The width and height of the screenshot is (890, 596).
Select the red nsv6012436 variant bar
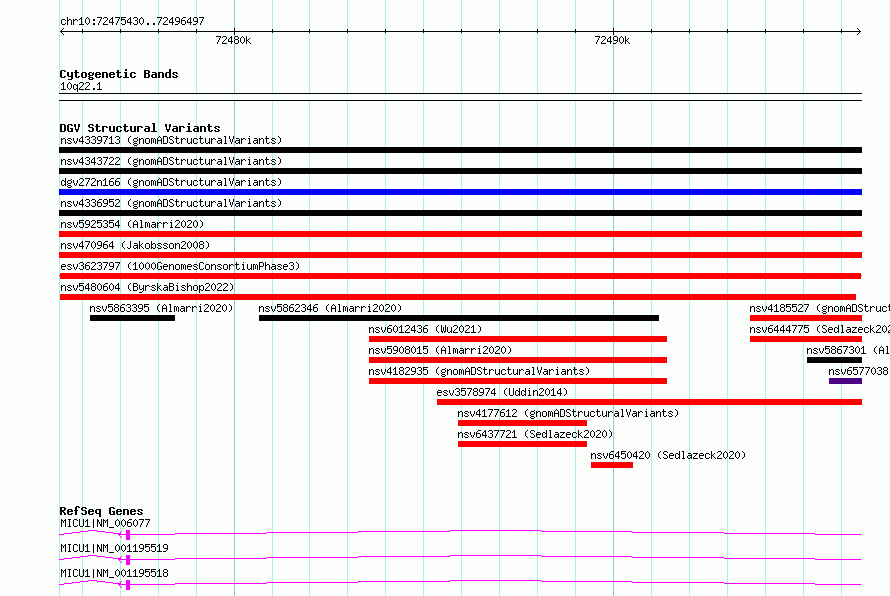(x=518, y=339)
